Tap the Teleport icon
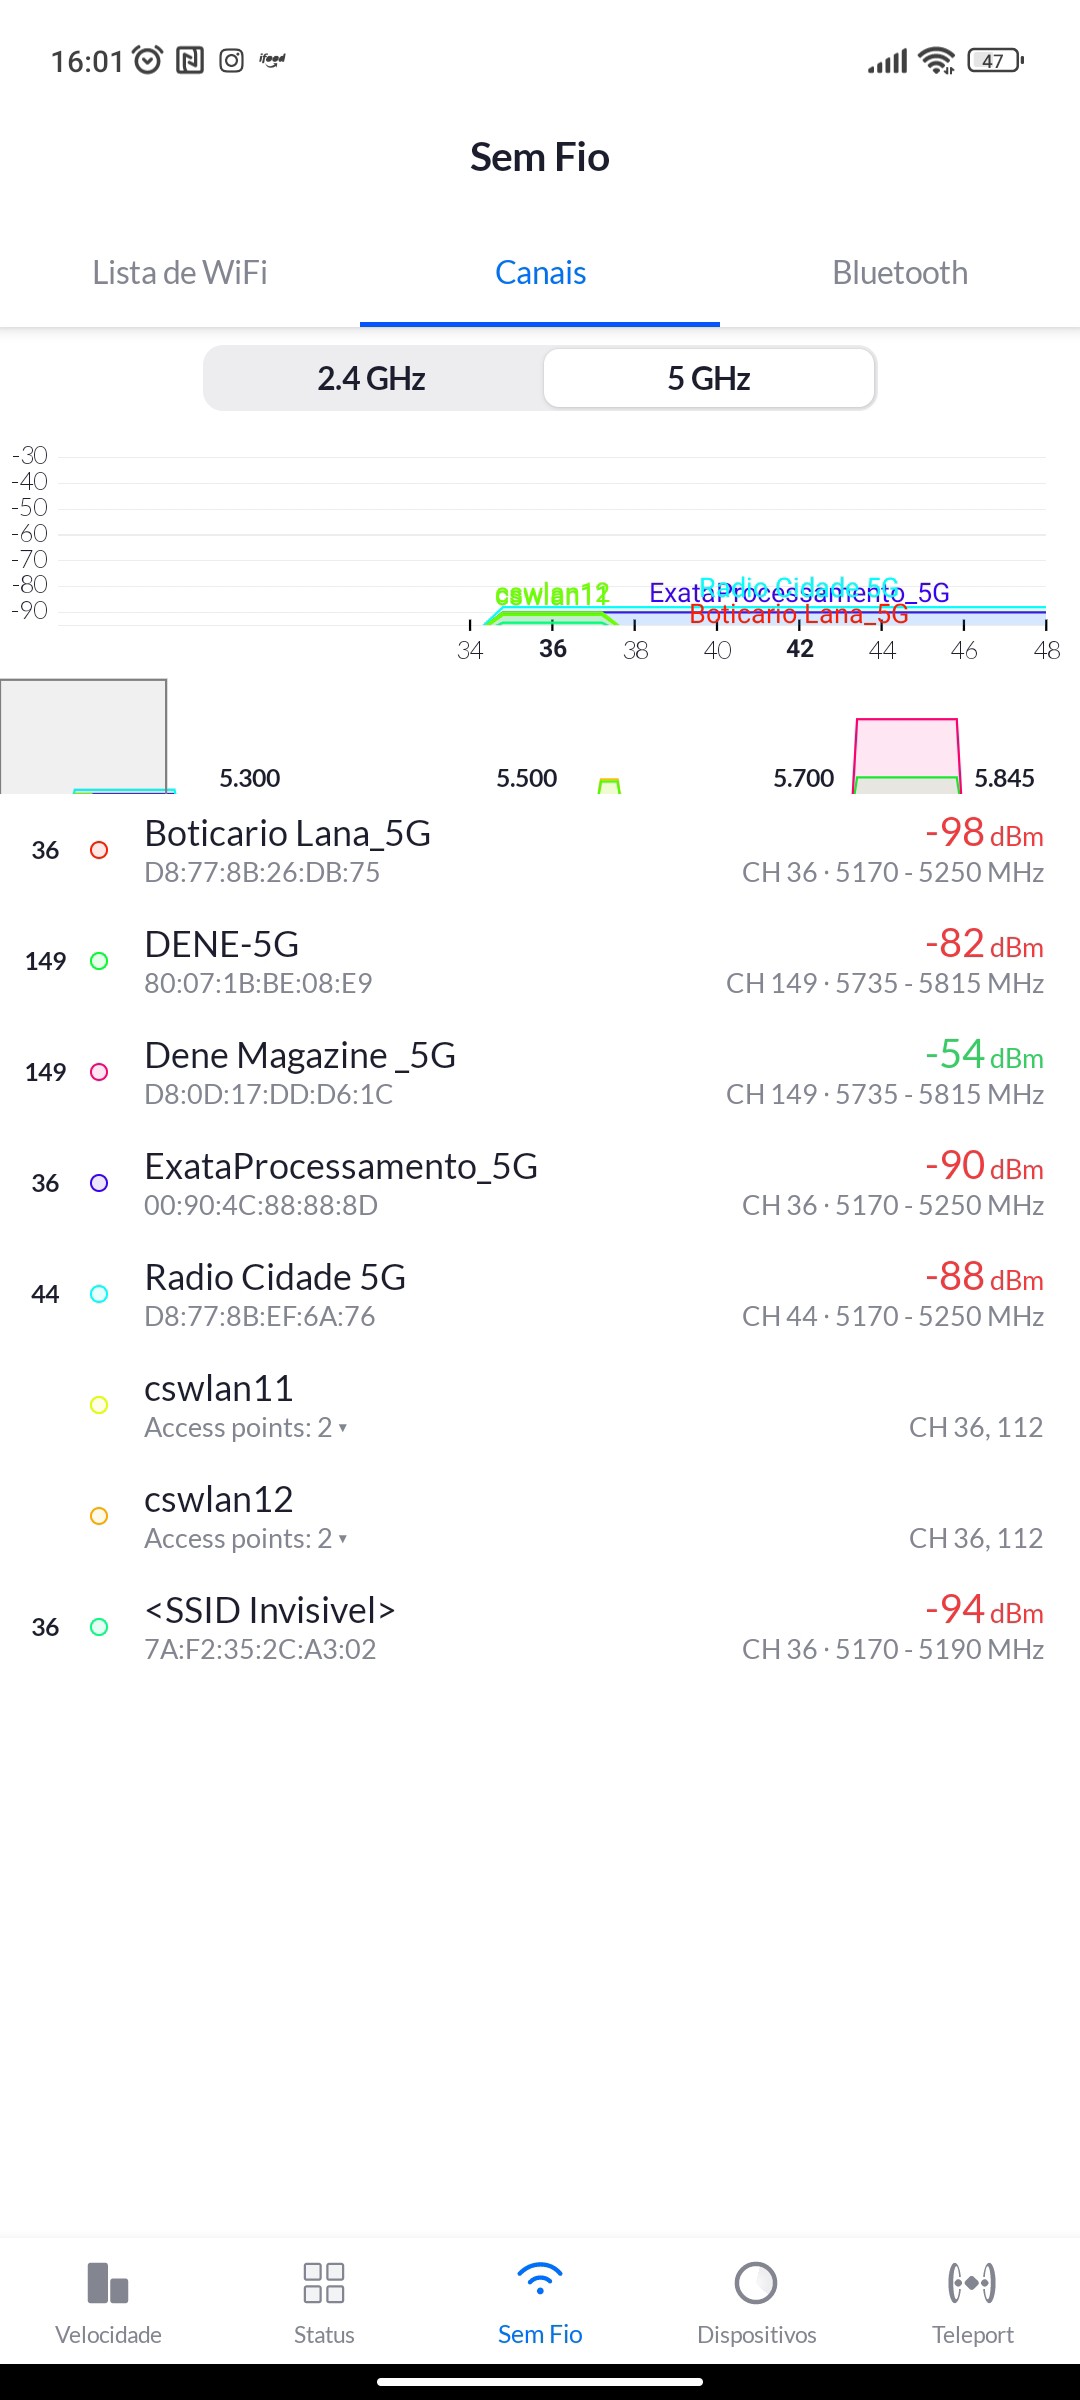The height and width of the screenshot is (2400, 1080). [x=972, y=2283]
